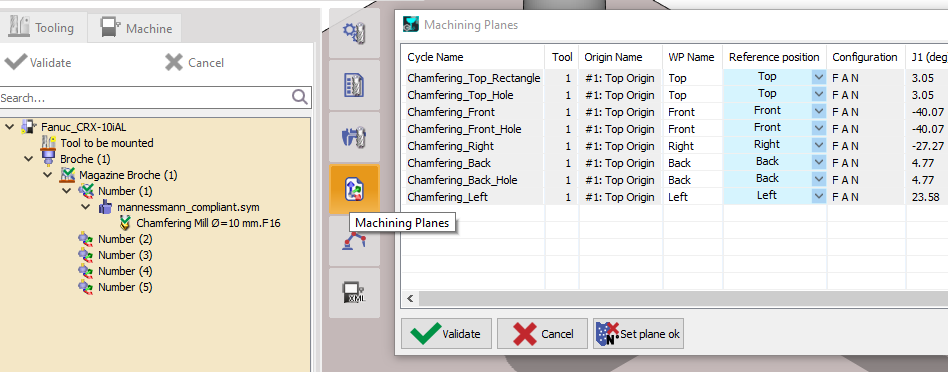Viewport: 948px width, 372px height.
Task: Click the WP Name column header
Action: [x=692, y=57]
